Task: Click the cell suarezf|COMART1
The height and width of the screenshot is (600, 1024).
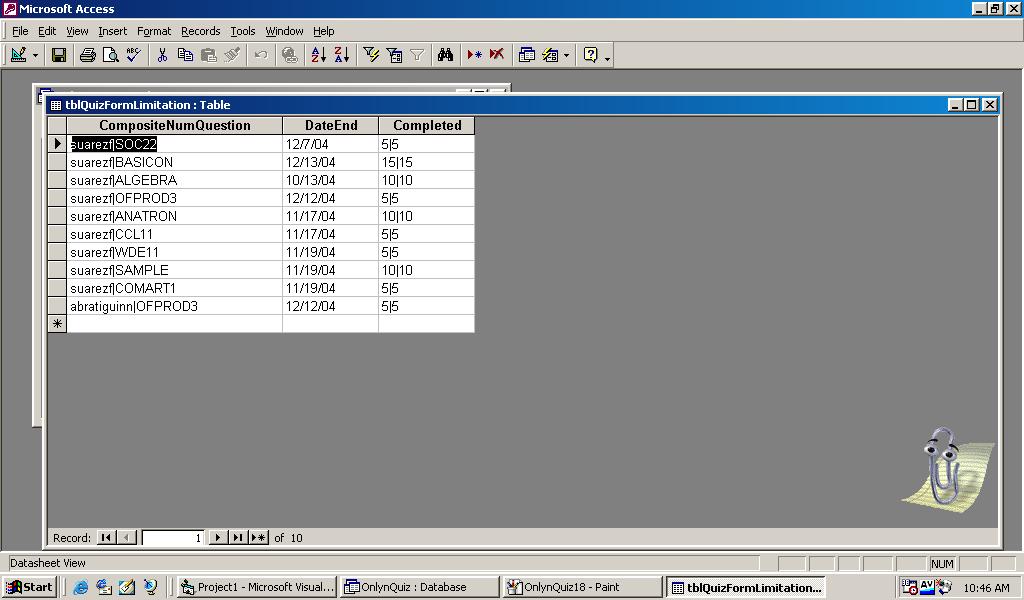Action: [174, 288]
